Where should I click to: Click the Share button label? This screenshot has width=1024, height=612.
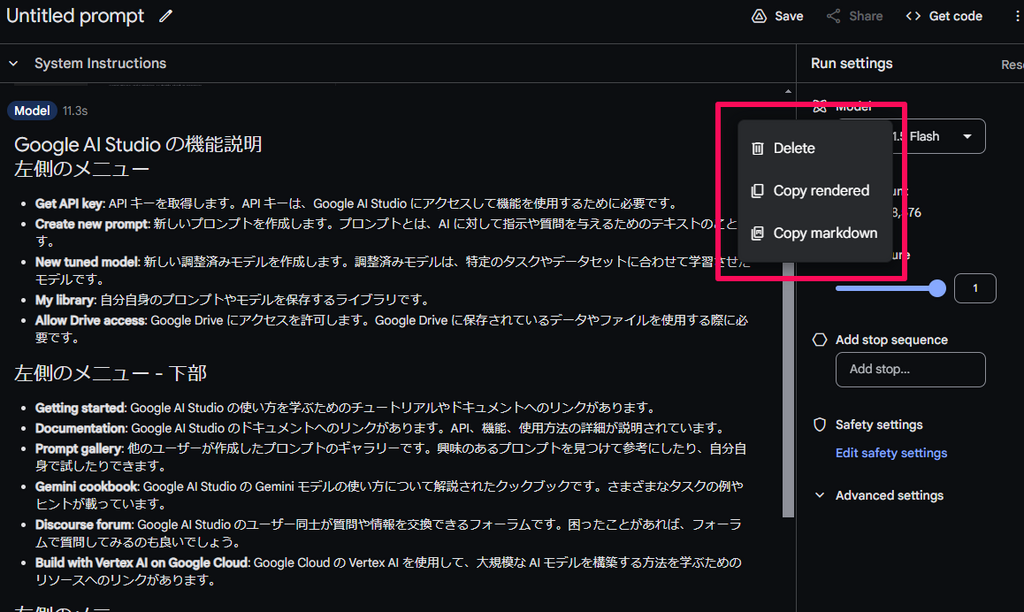coord(866,16)
